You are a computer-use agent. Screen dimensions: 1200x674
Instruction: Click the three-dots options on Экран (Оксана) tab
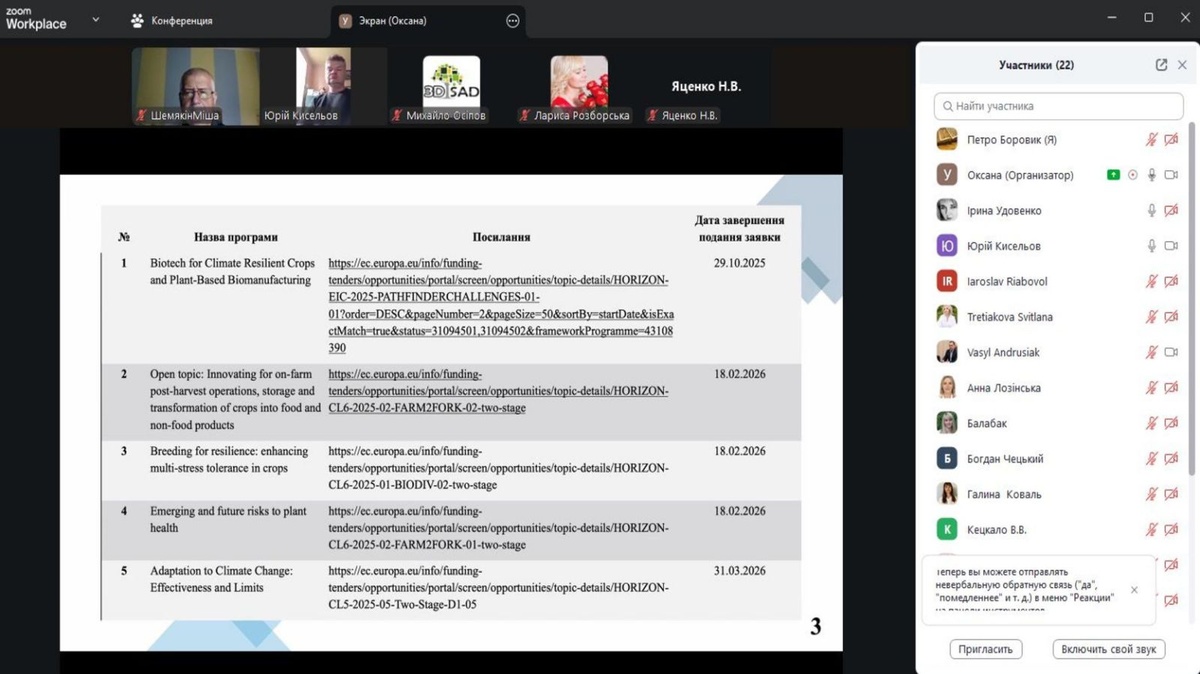pos(513,20)
